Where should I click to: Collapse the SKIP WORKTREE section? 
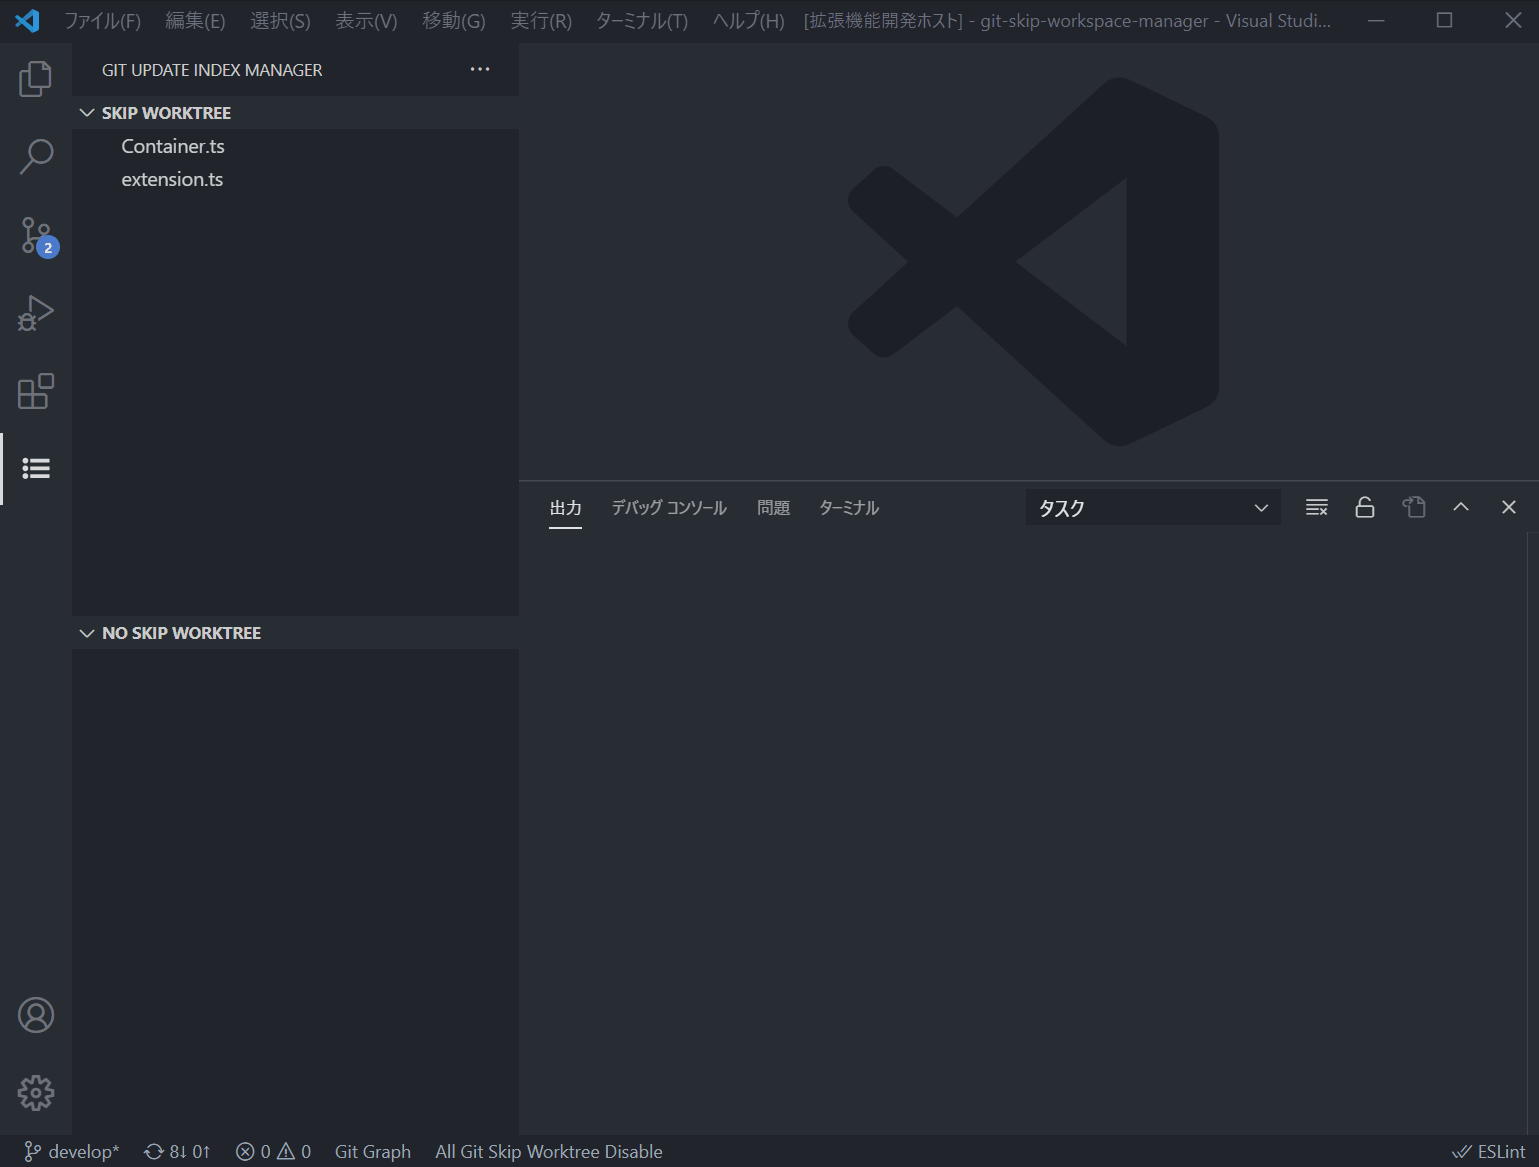pos(295,113)
